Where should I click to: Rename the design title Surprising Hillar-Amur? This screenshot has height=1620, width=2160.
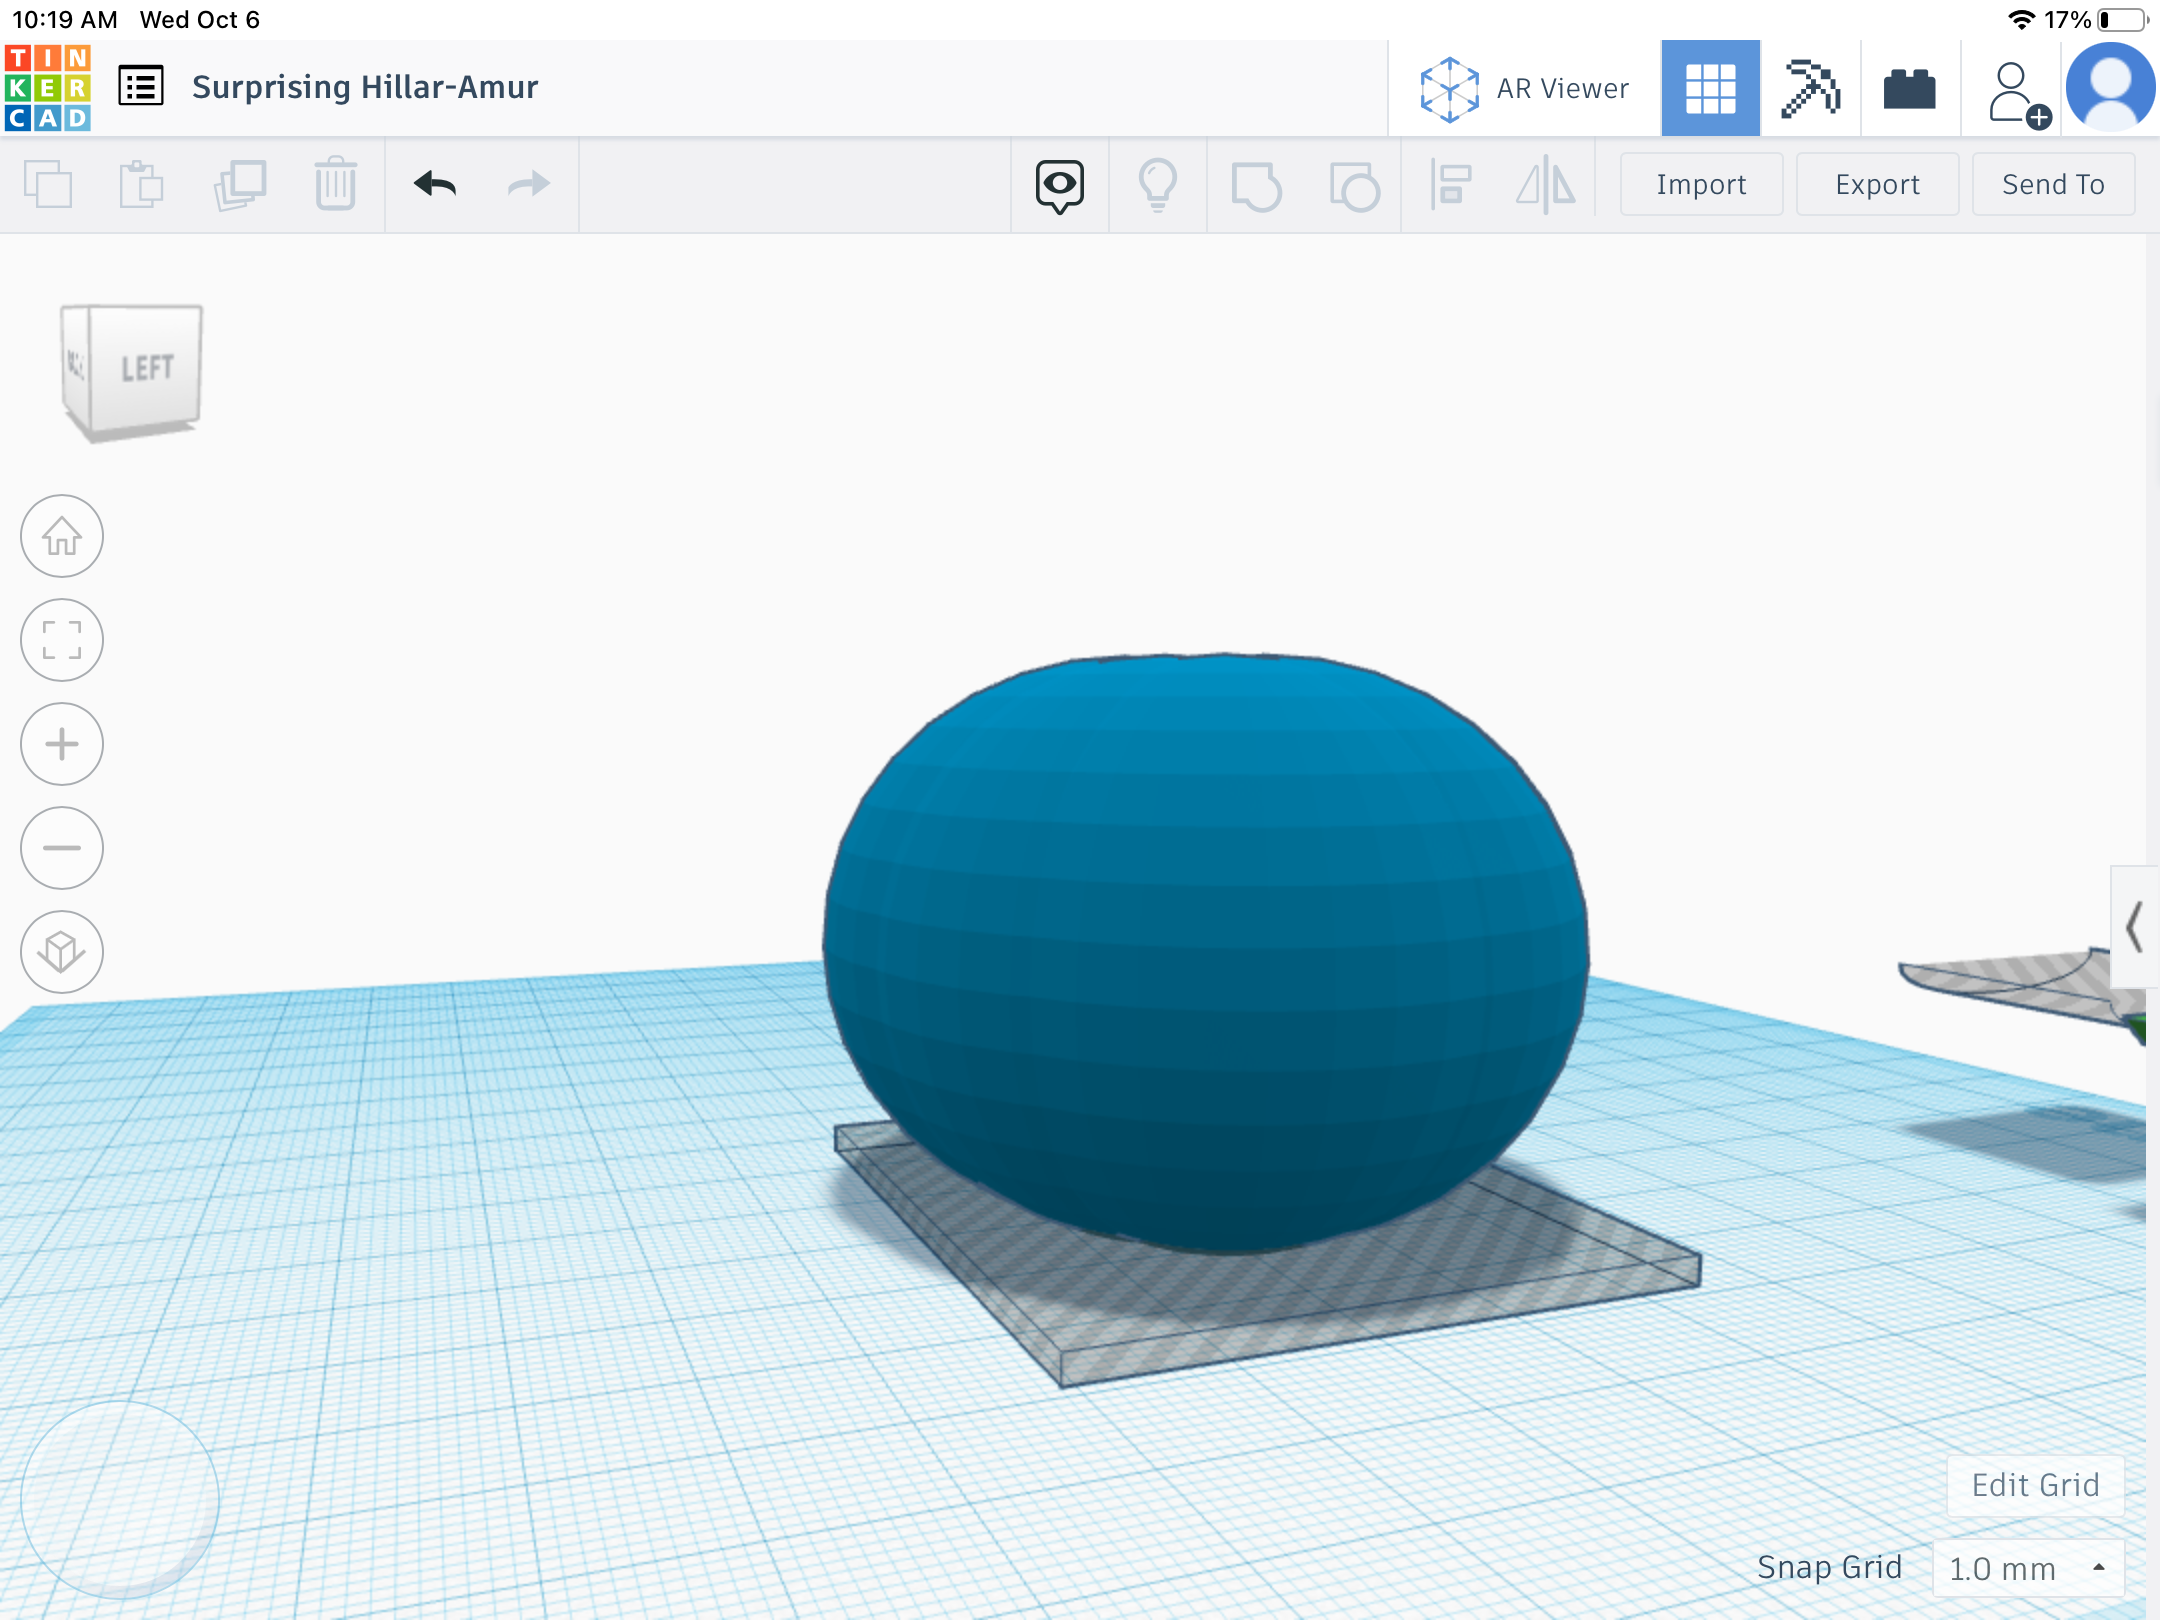(365, 87)
